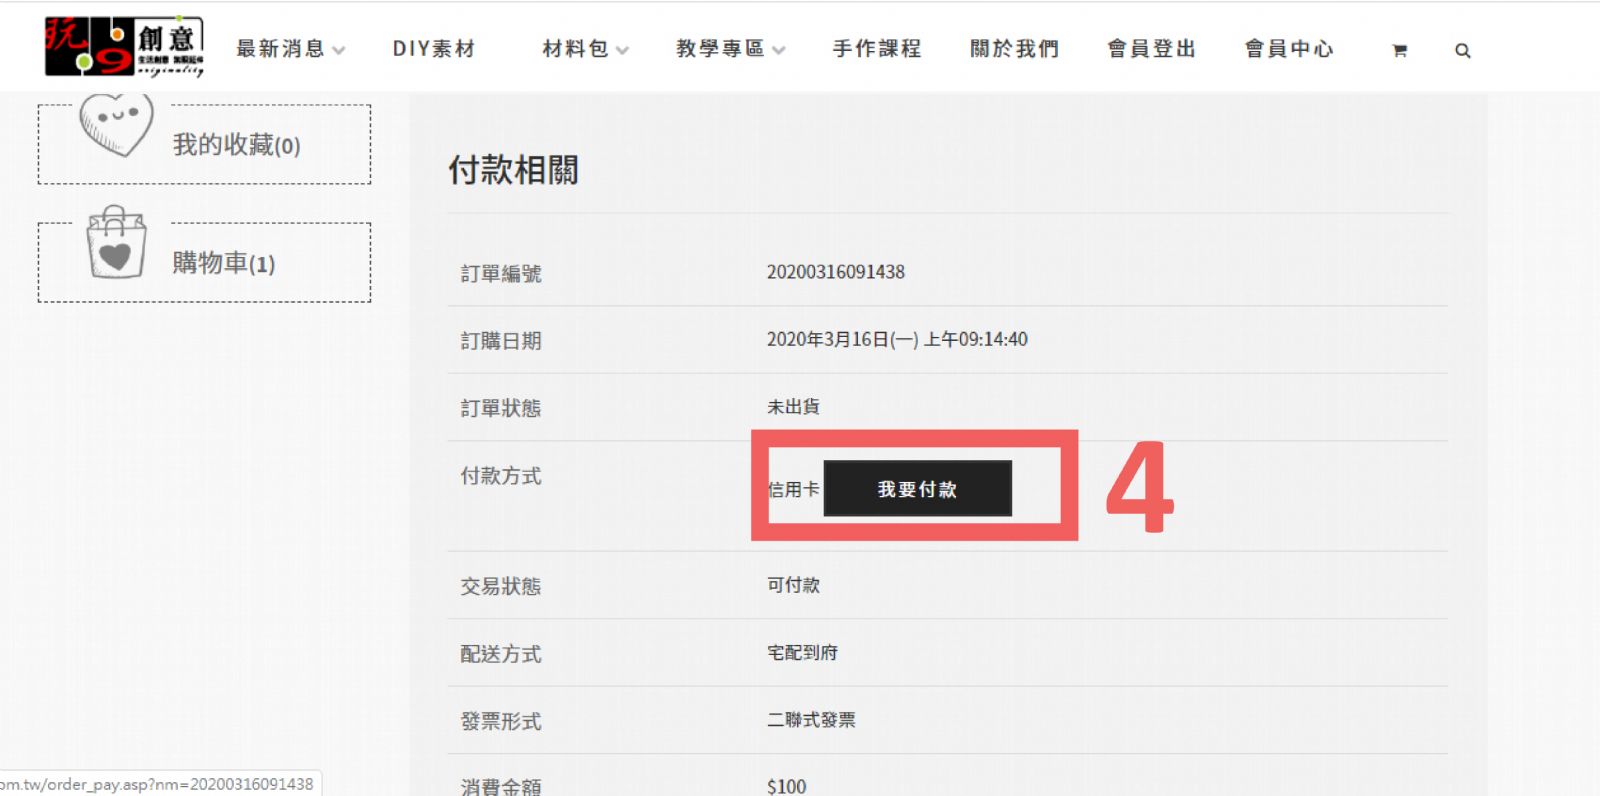Open the DIY素材 menu item
This screenshot has width=1600, height=796.
point(434,49)
